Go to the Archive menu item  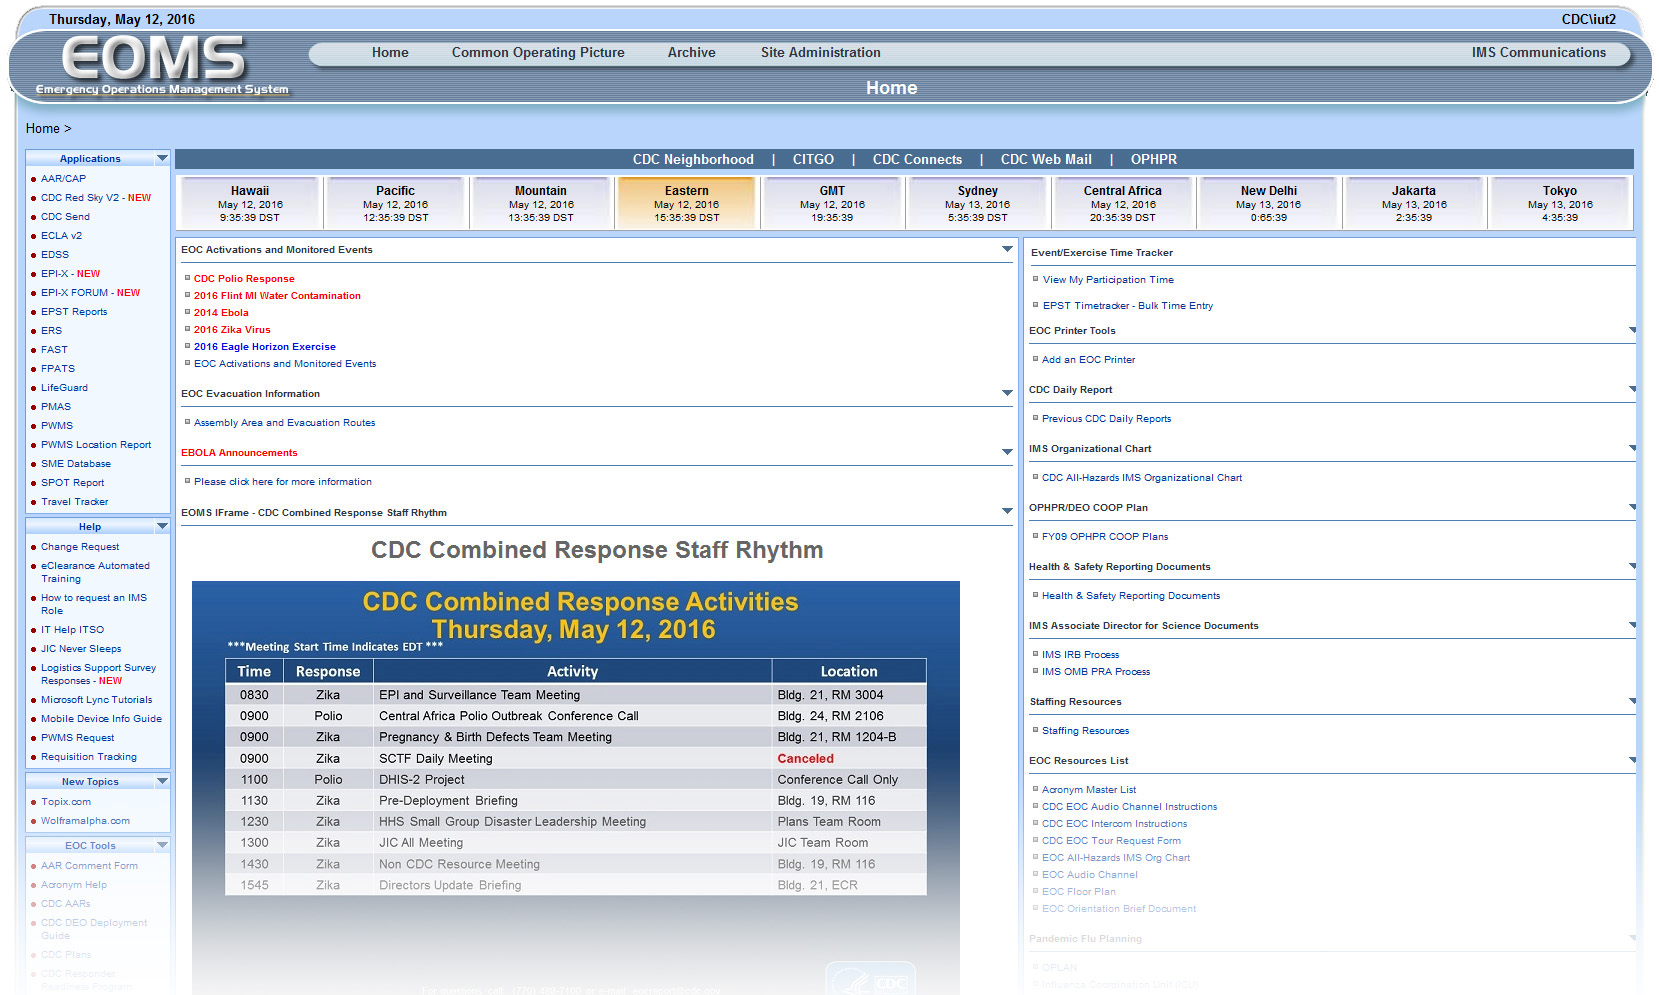point(691,53)
